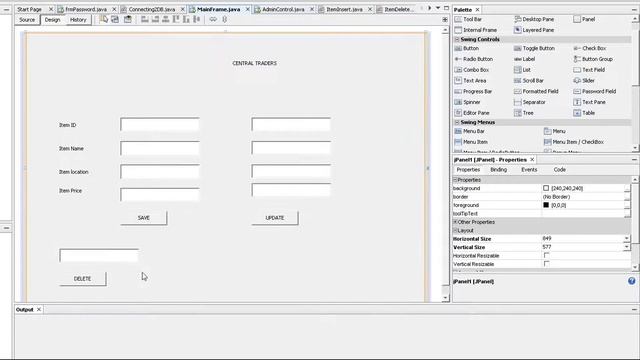
Task: Click Center Horizontally toolbar icon
Action: (165, 19)
